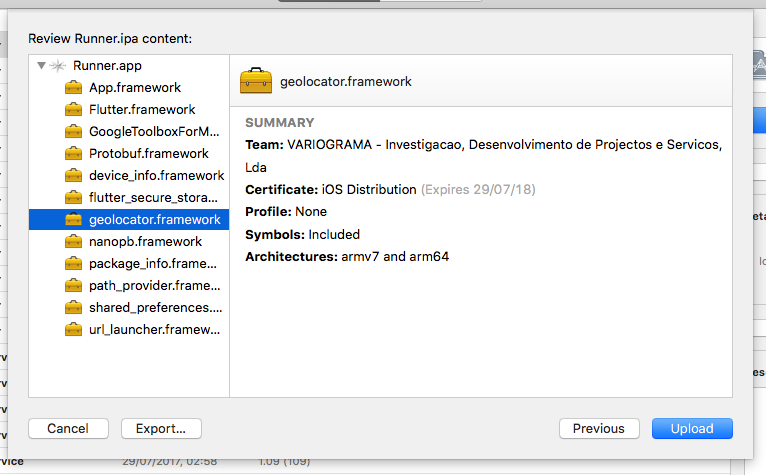This screenshot has width=766, height=475.
Task: Click the Cancel button
Action: pos(68,429)
